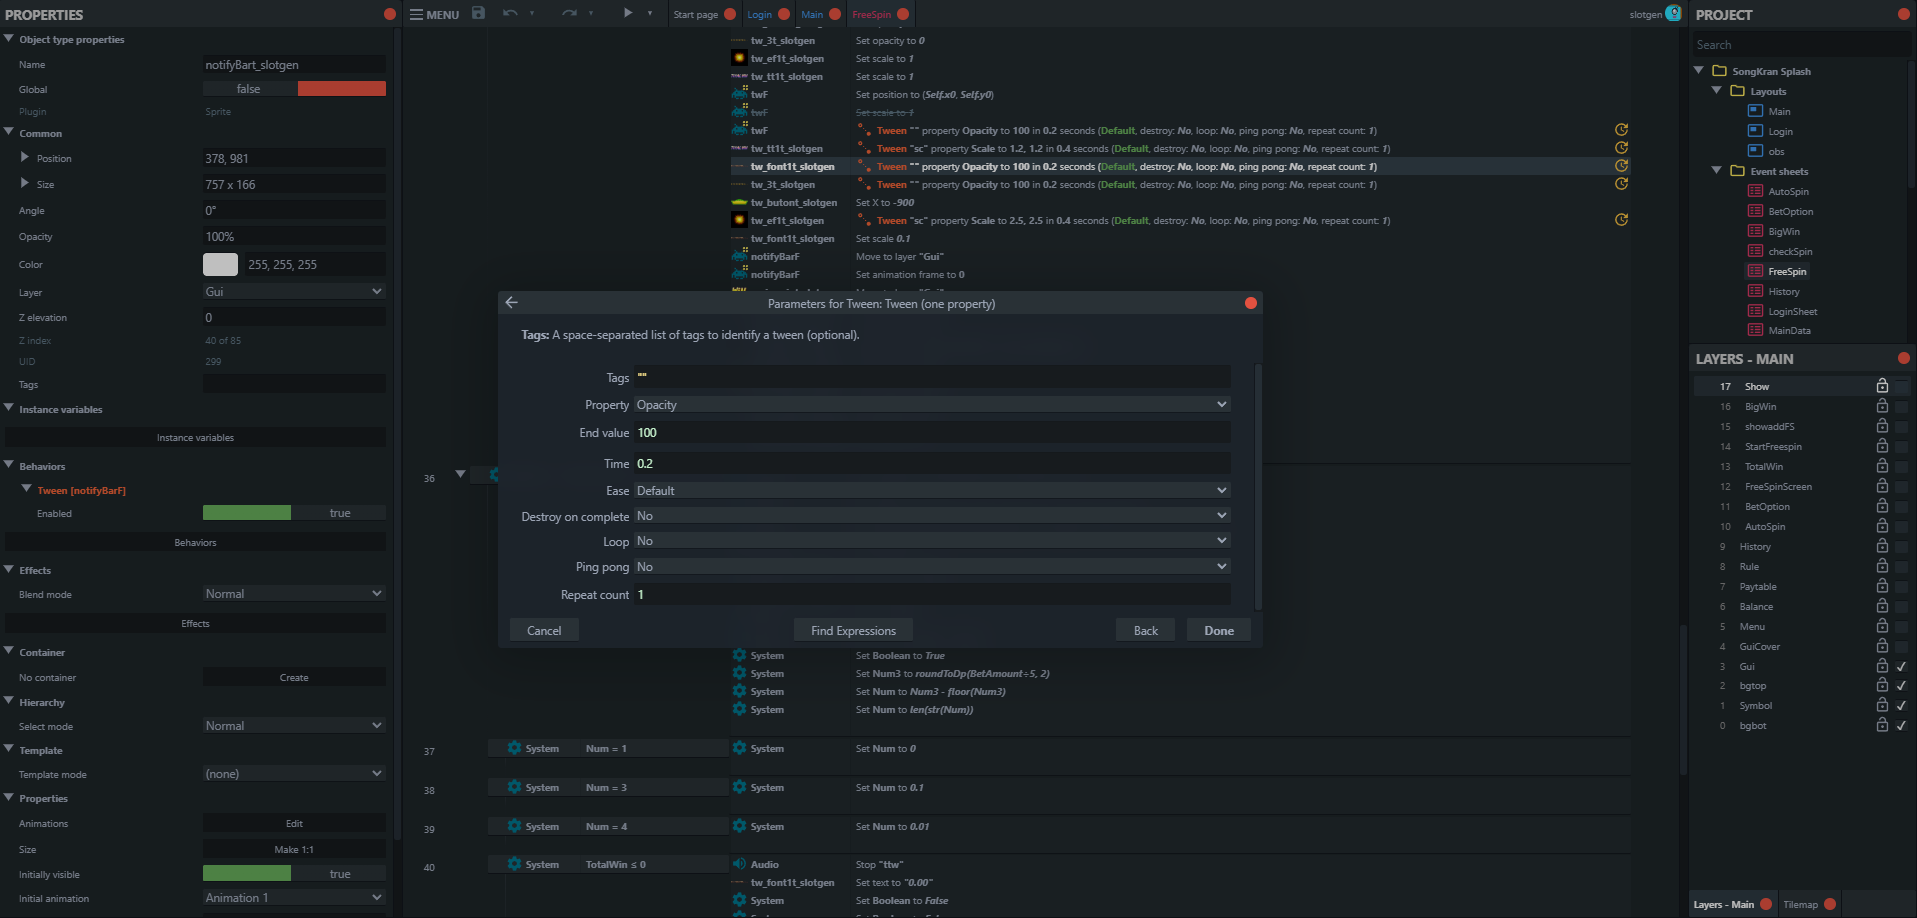
Task: Click the History event sheet icon
Action: coord(1755,291)
